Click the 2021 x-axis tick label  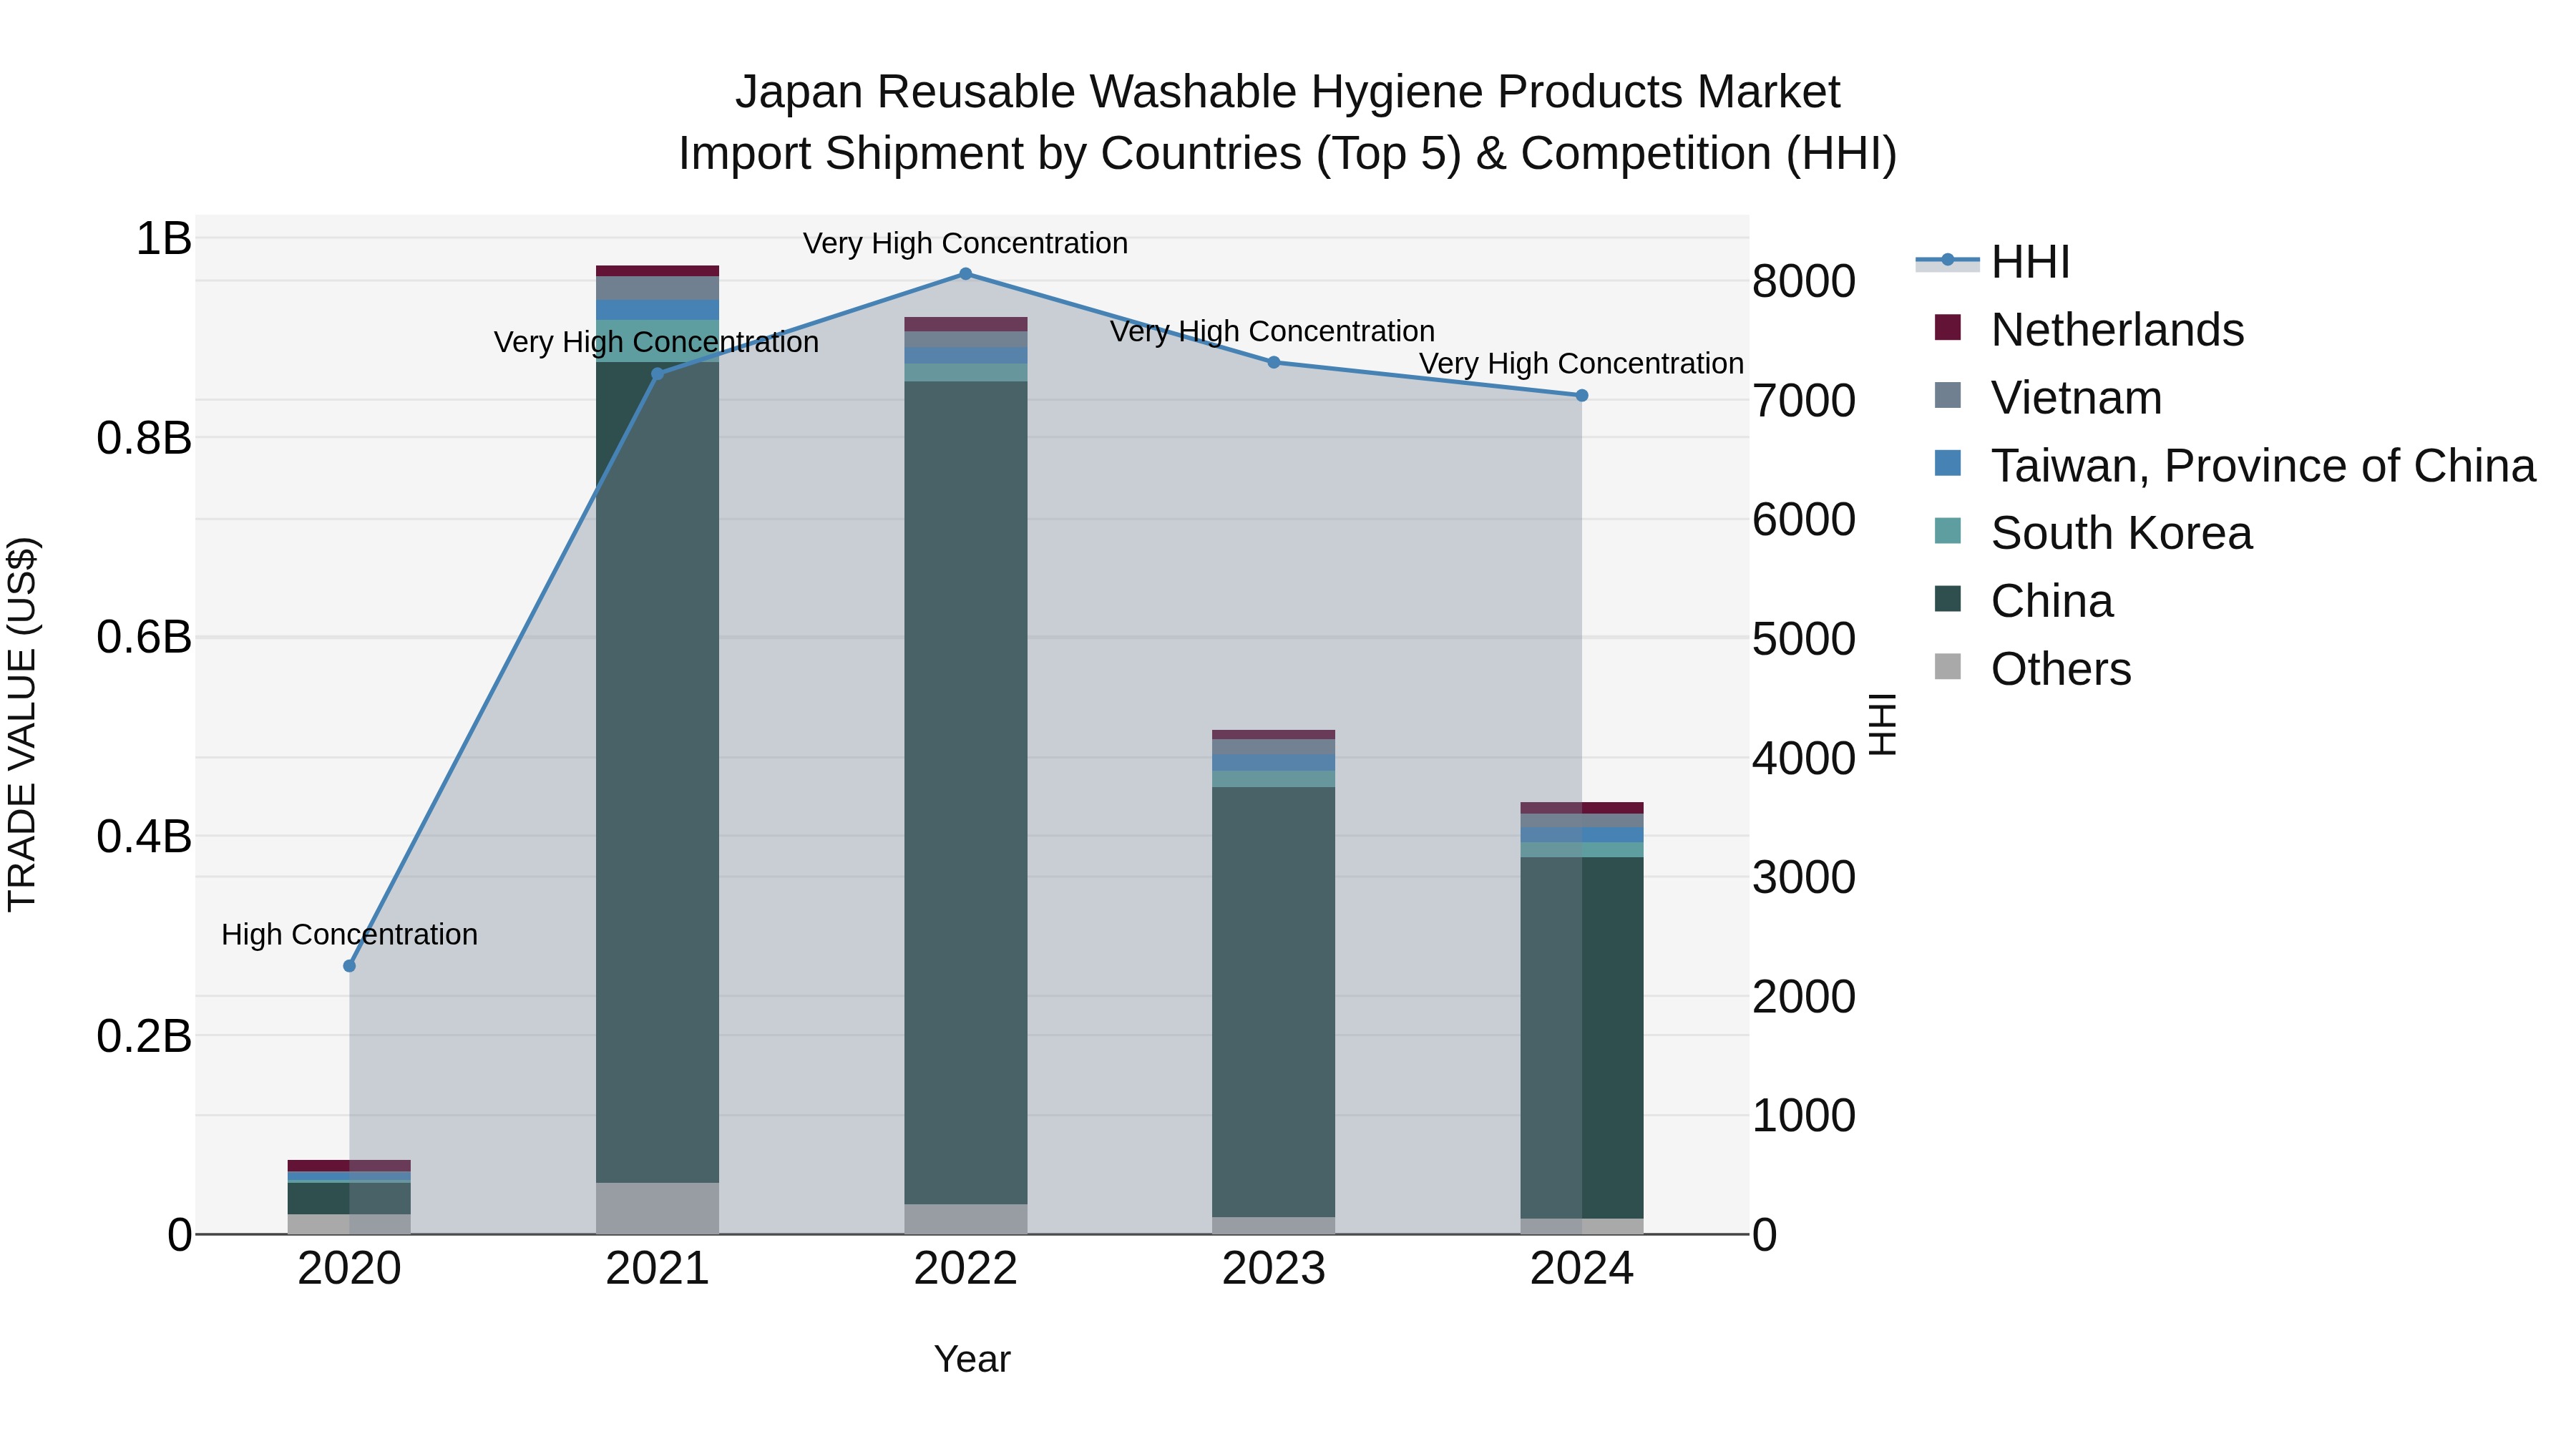pos(657,1269)
